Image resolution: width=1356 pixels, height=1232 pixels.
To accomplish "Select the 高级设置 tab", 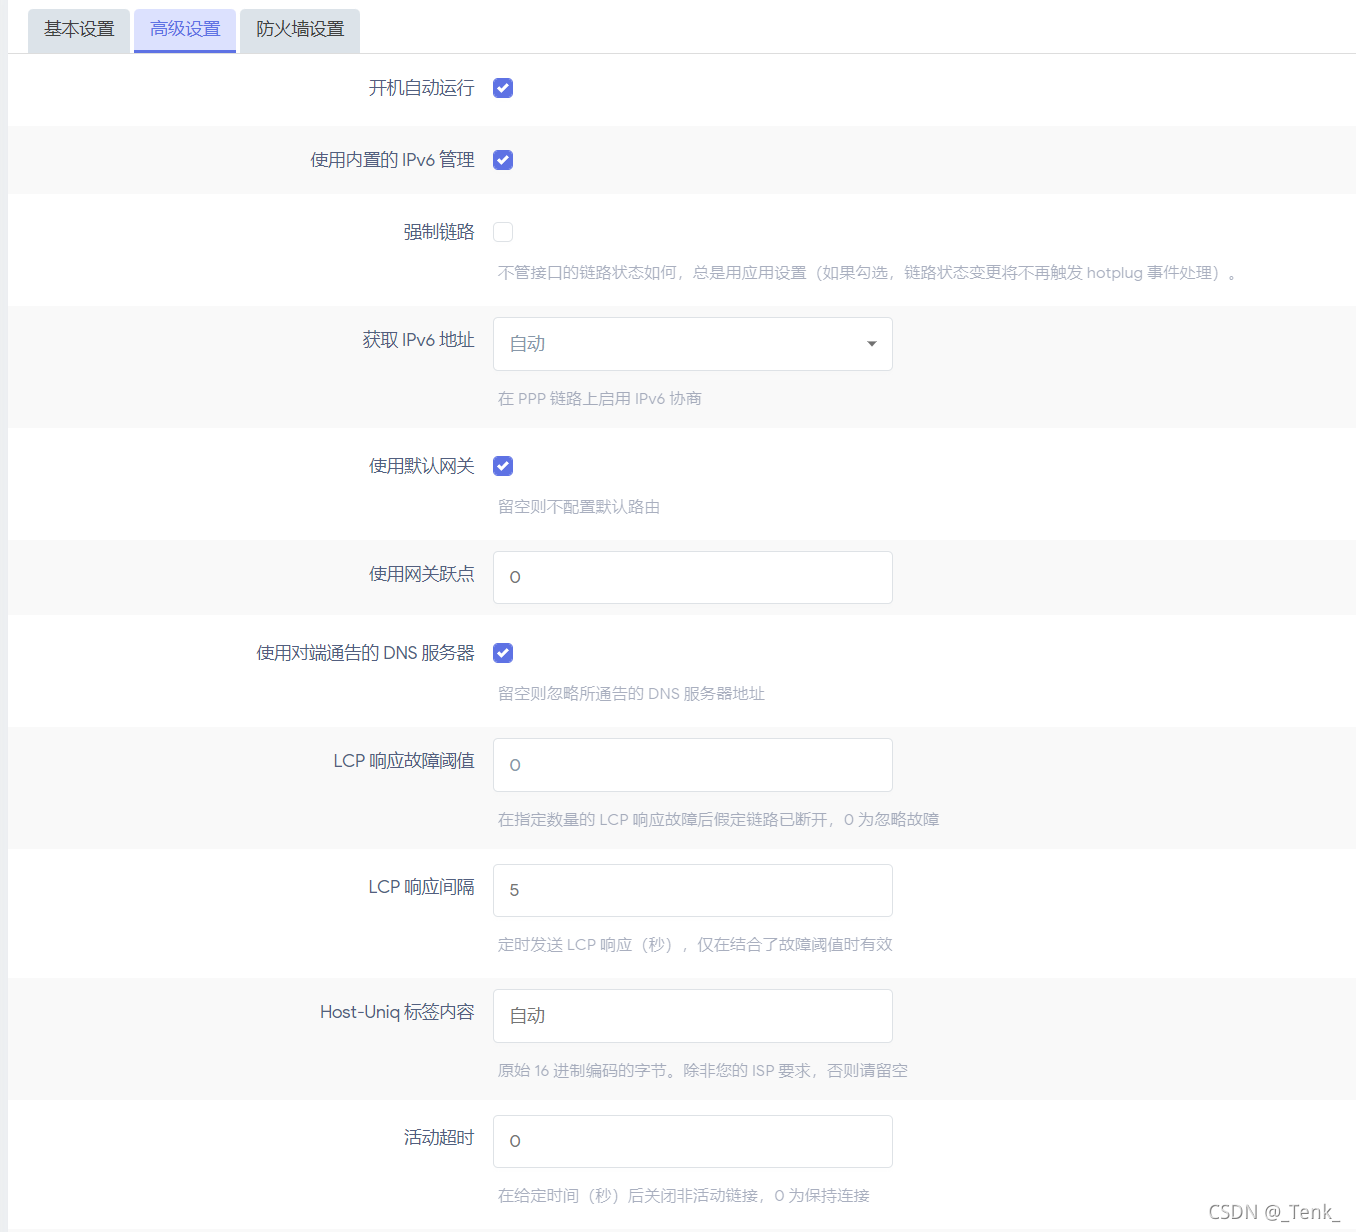I will pos(185,30).
